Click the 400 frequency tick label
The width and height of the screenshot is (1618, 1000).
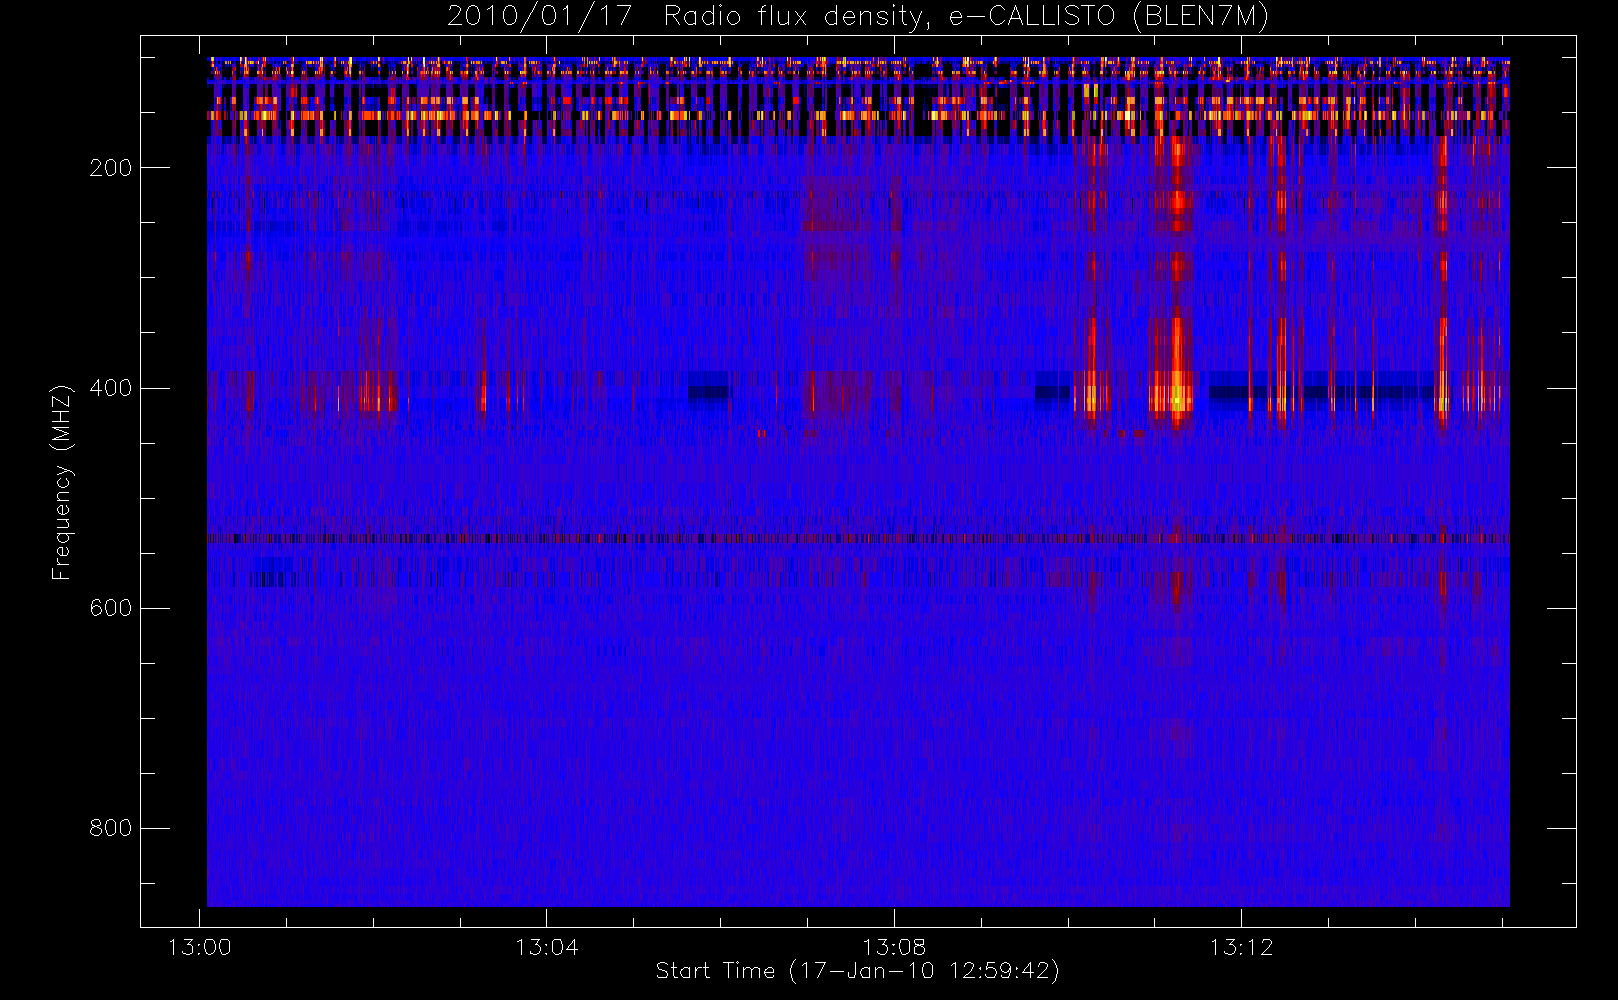[110, 388]
